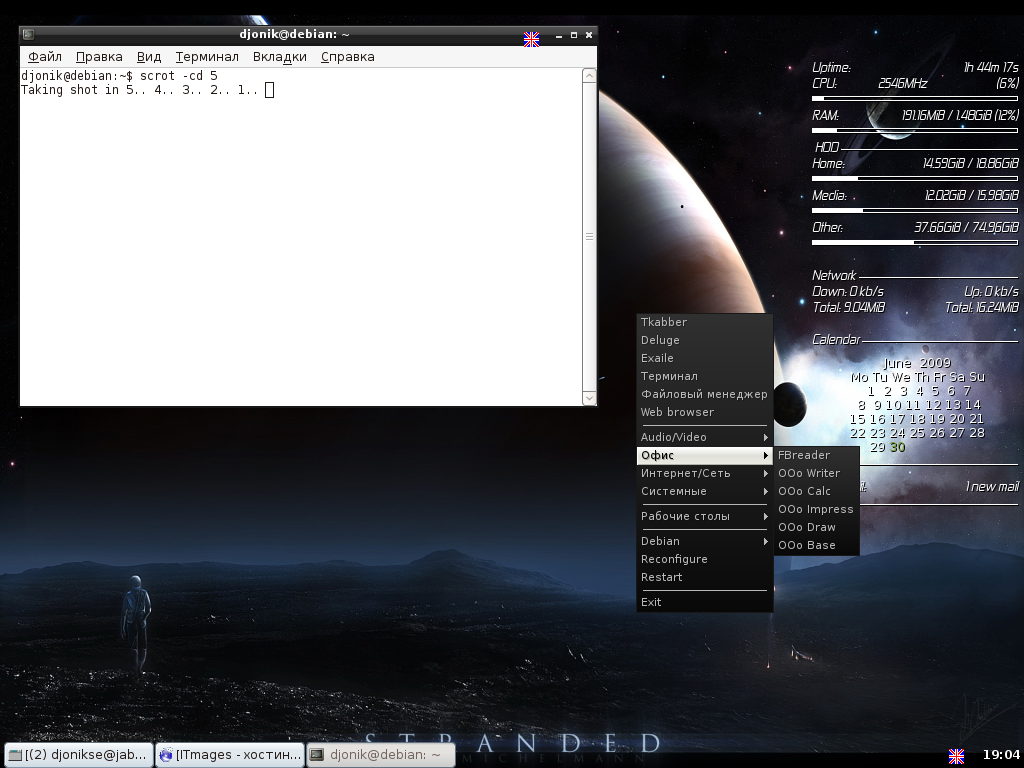Click the Jabber chat taskbar icon

pyautogui.click(x=15, y=755)
